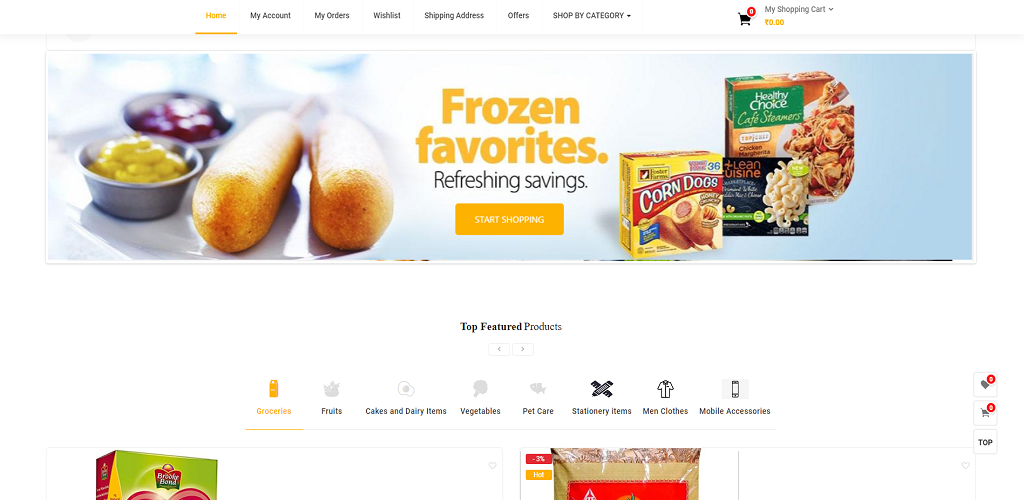Click the START SHOPPING banner button

(509, 219)
